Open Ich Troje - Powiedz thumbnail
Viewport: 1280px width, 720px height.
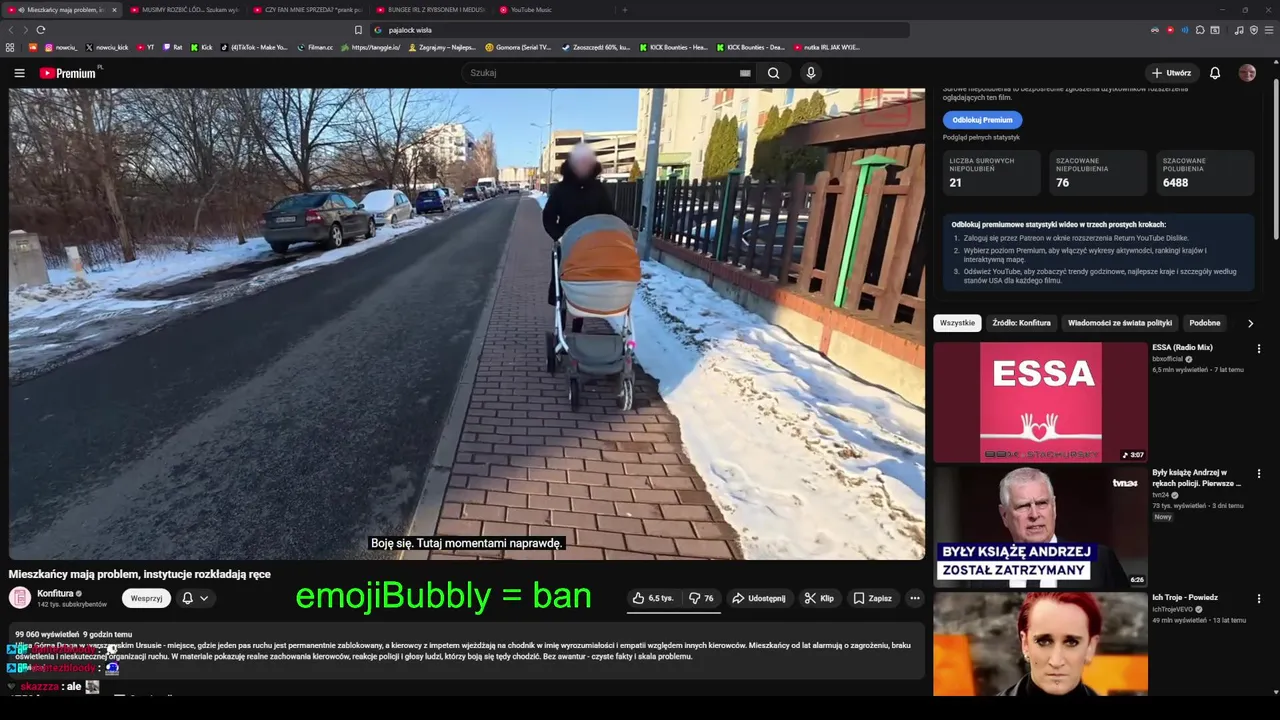click(1040, 644)
